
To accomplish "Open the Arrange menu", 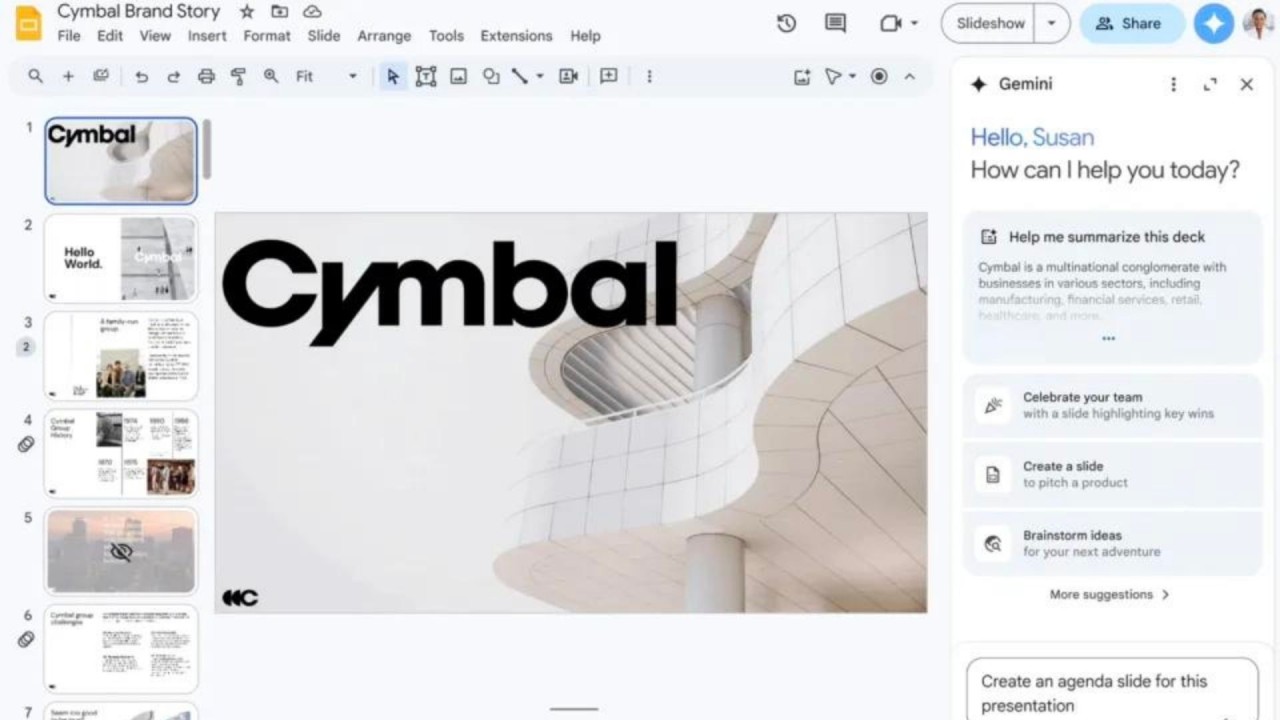I will click(384, 36).
